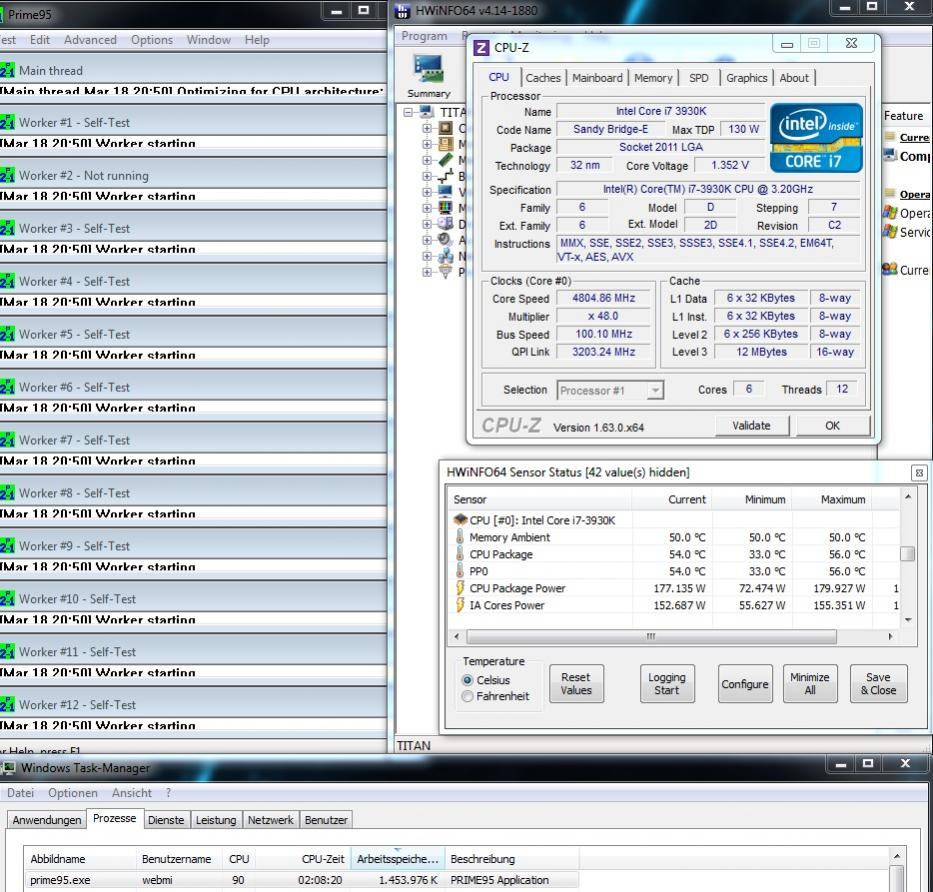Click the thermometer icon next to CPU Package

(459, 554)
